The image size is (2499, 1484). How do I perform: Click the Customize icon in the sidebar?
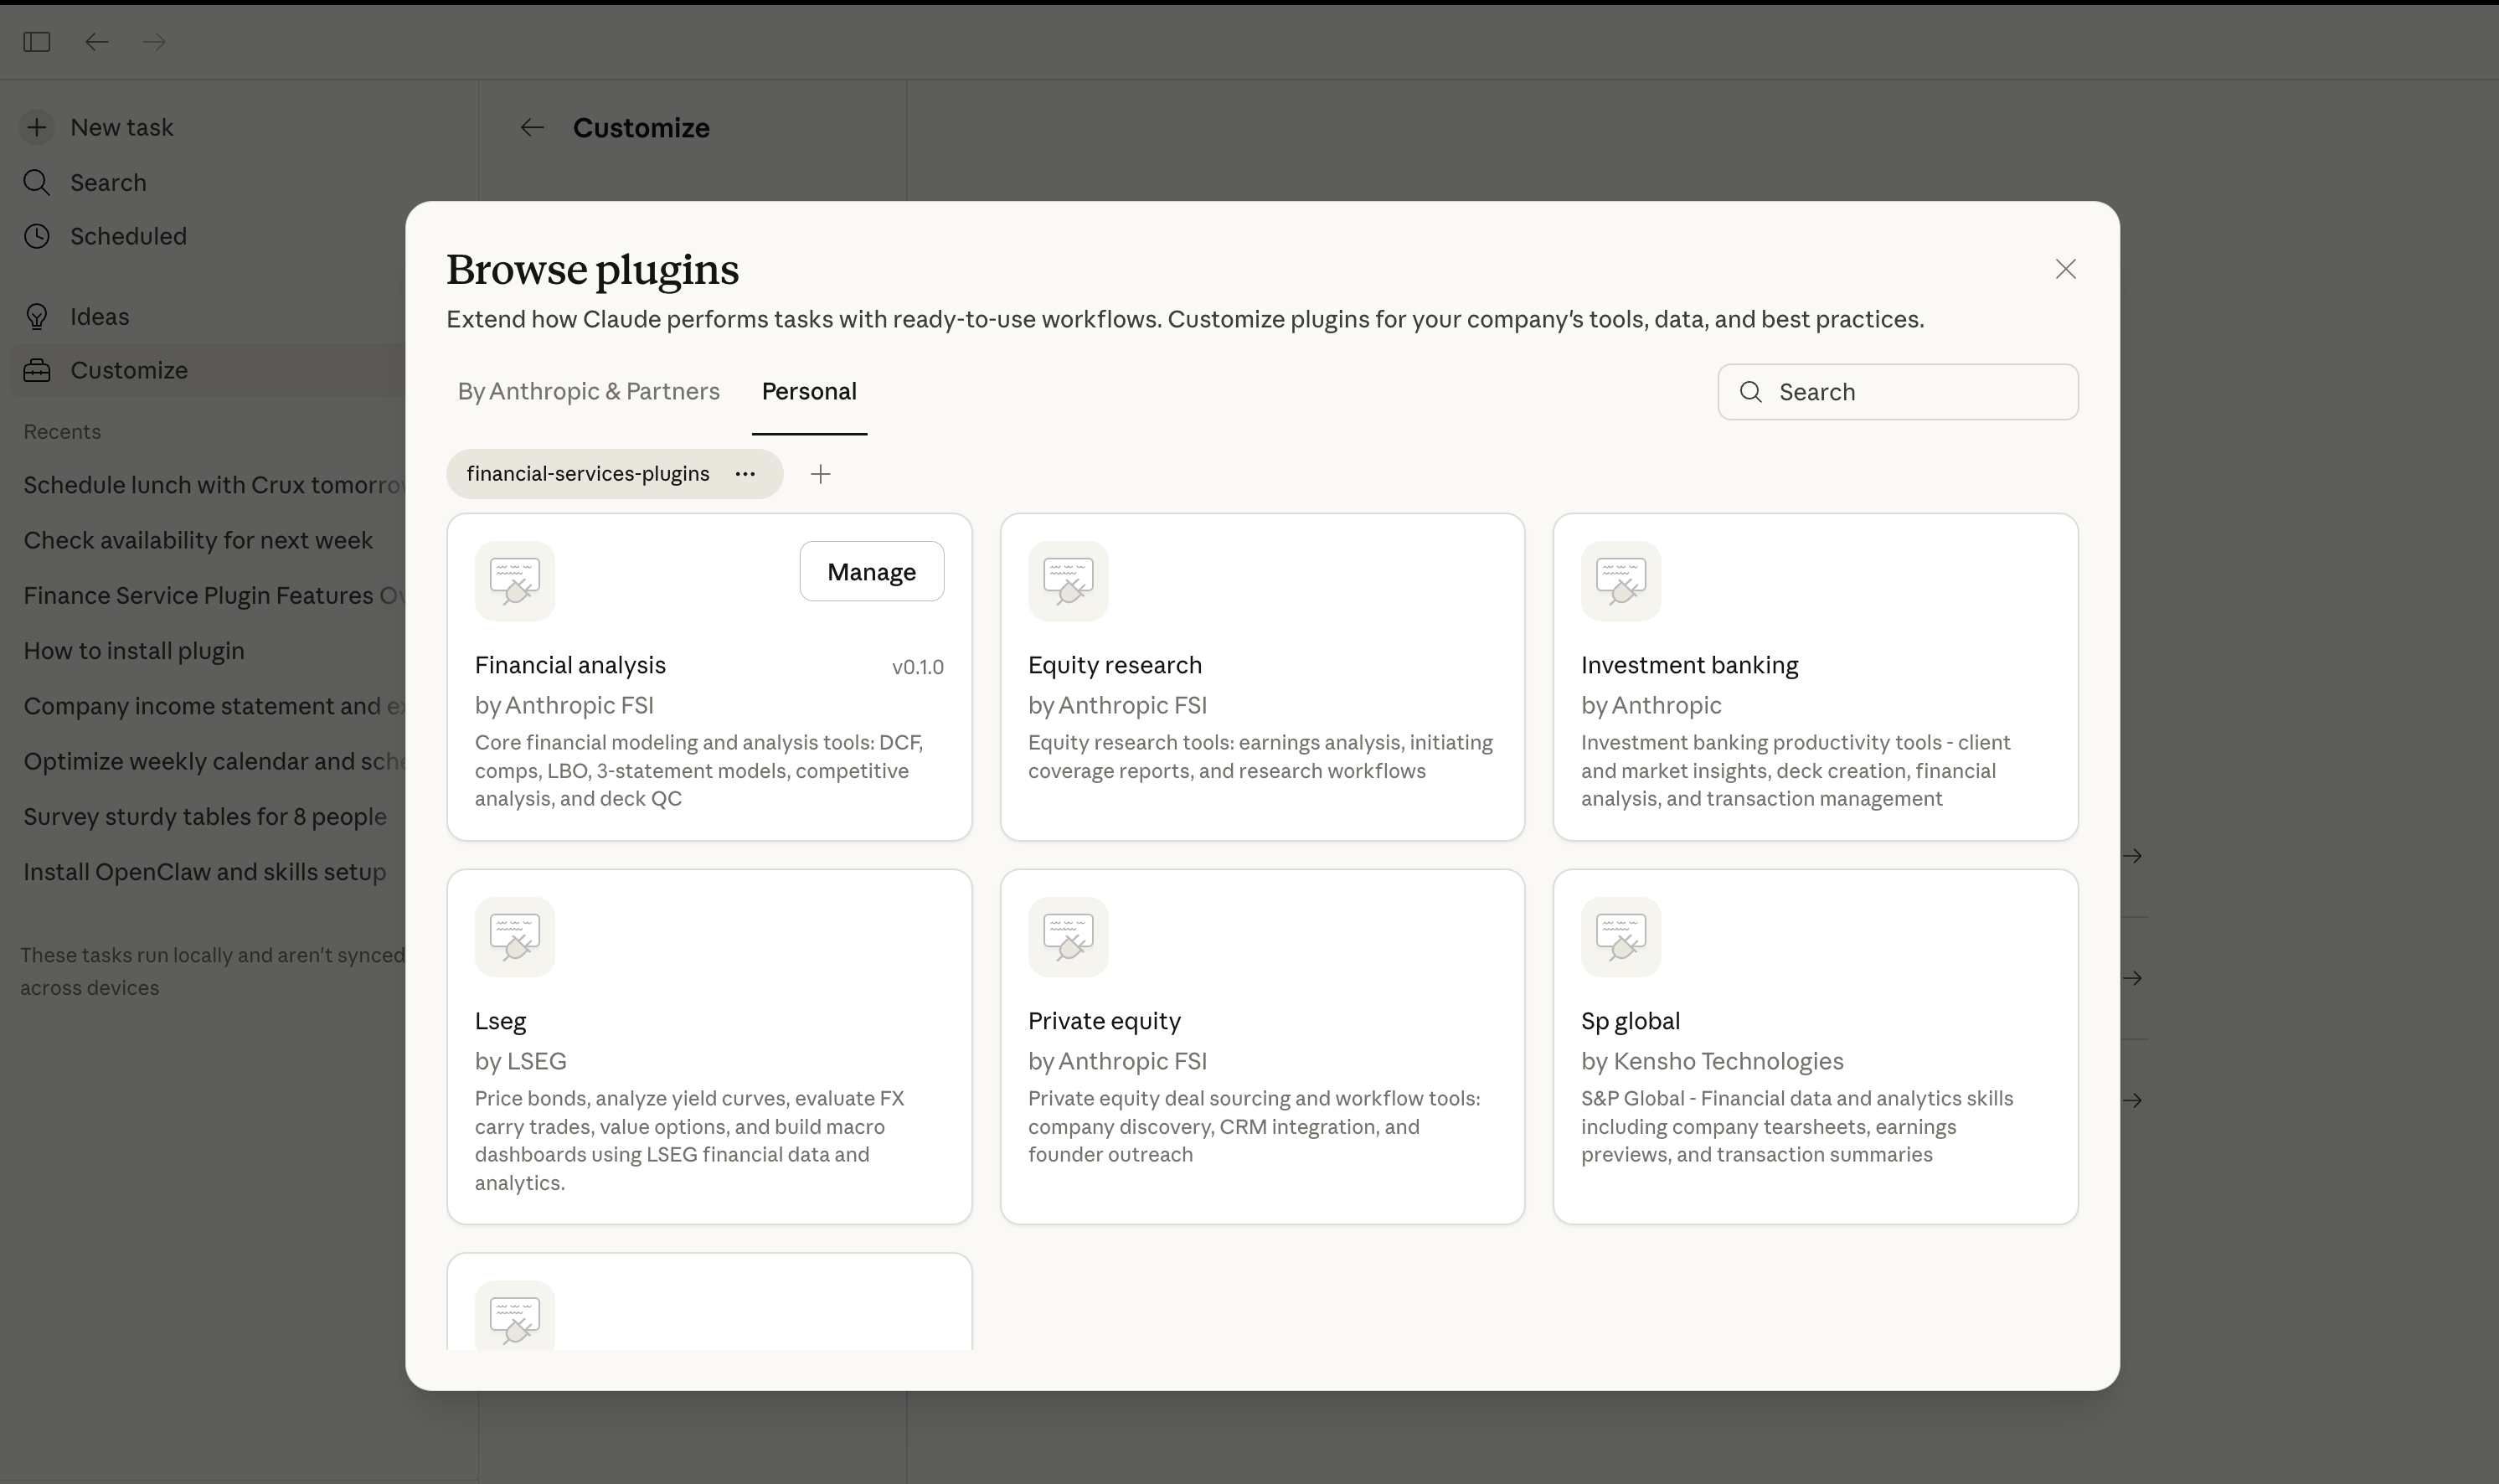(37, 370)
